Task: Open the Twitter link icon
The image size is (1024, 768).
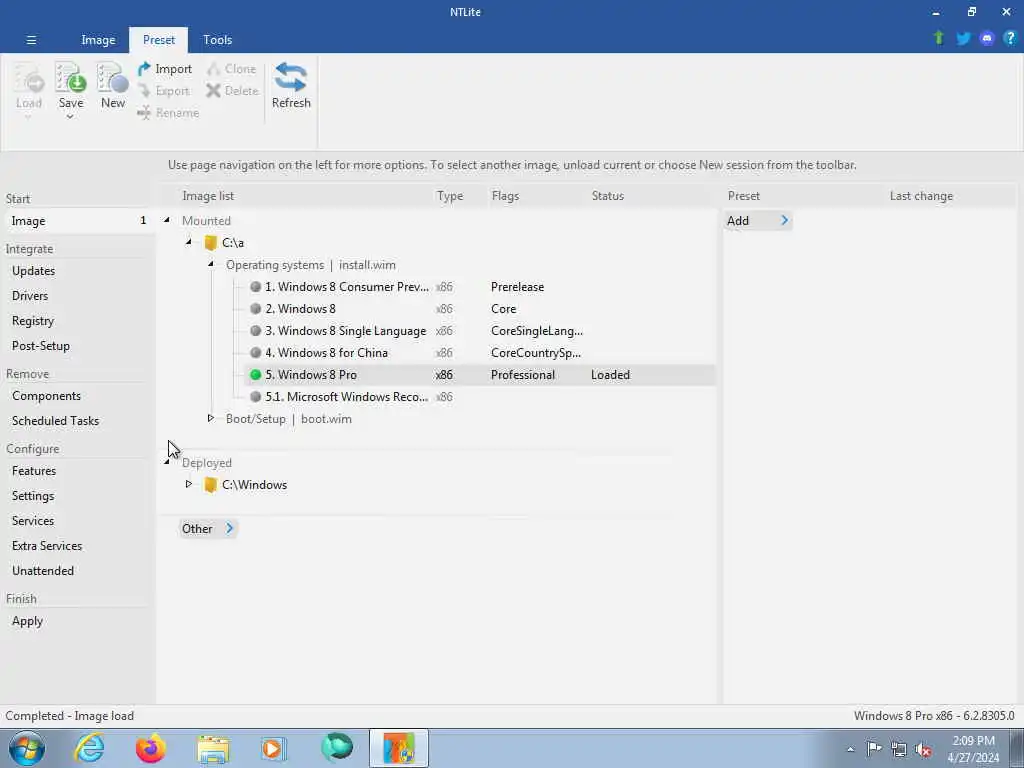Action: 963,39
